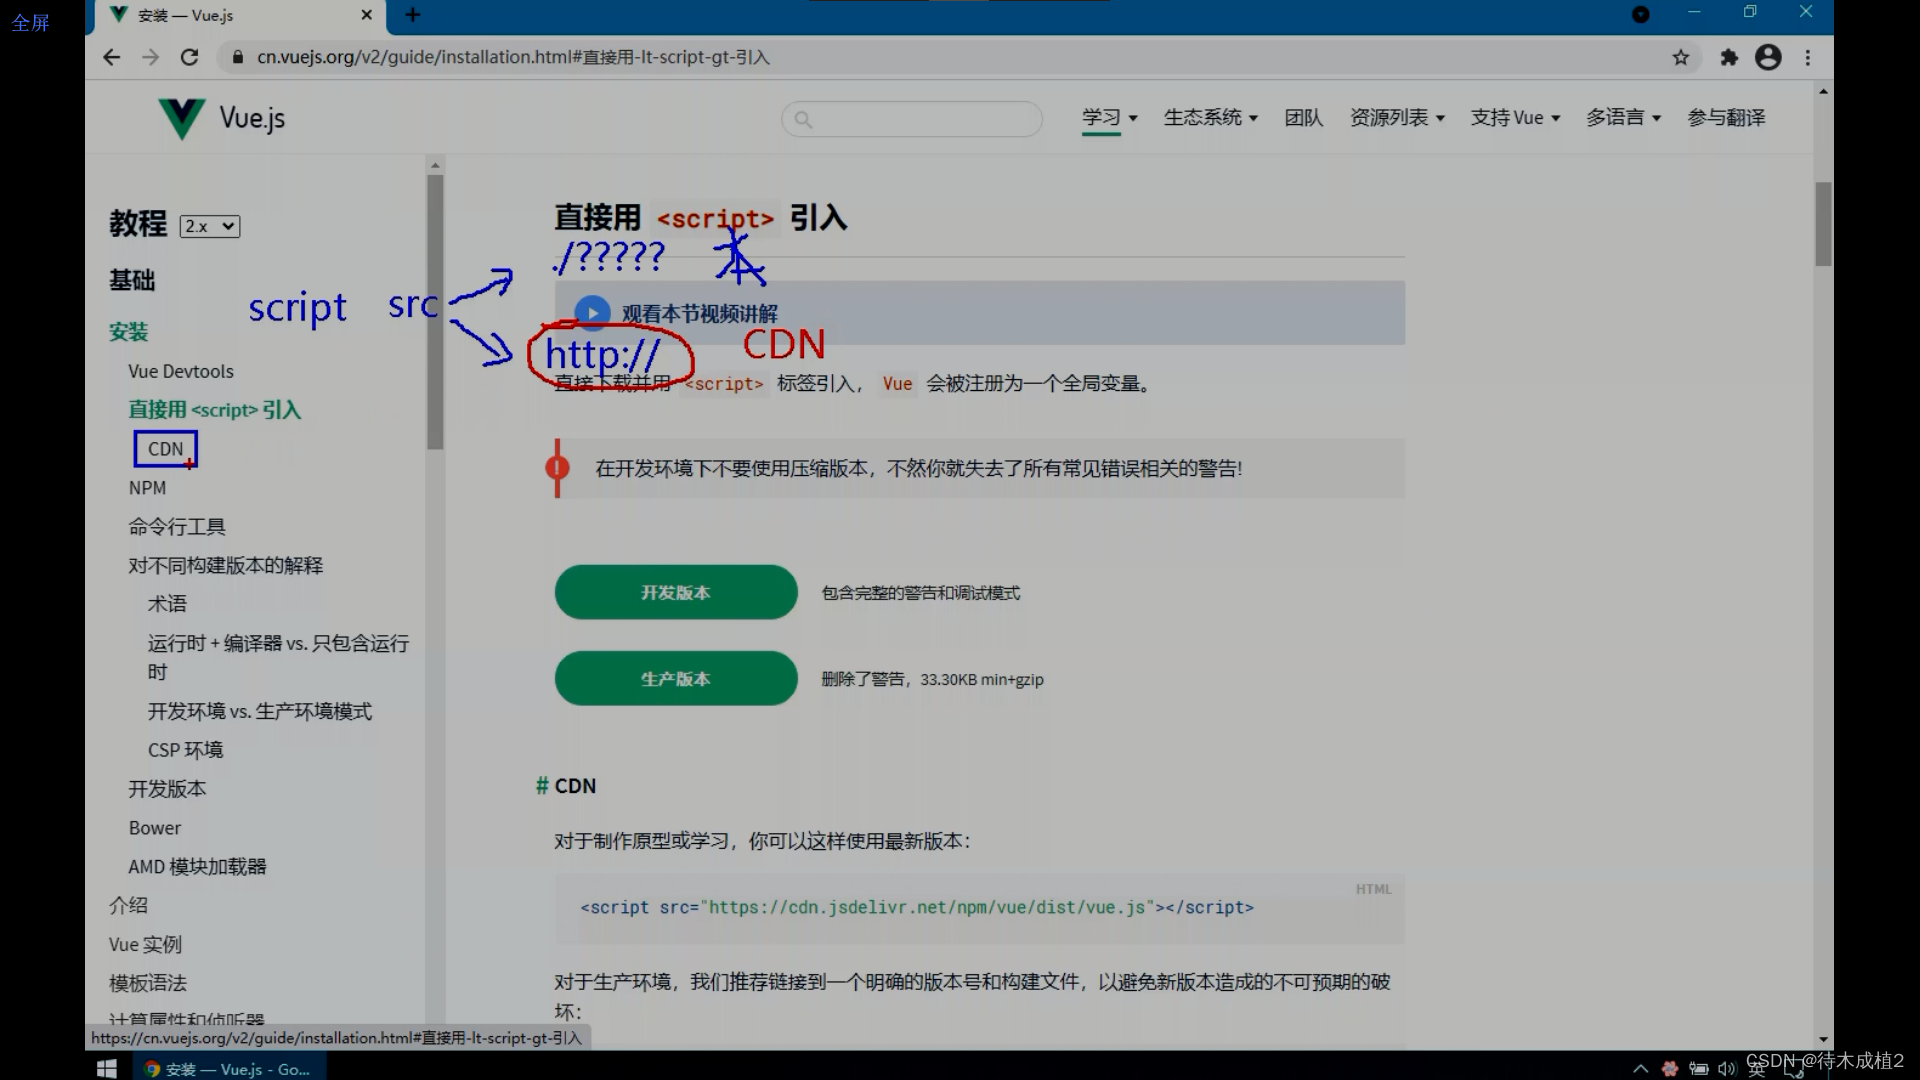Click the video play button icon
The height and width of the screenshot is (1080, 1920).
(x=591, y=313)
